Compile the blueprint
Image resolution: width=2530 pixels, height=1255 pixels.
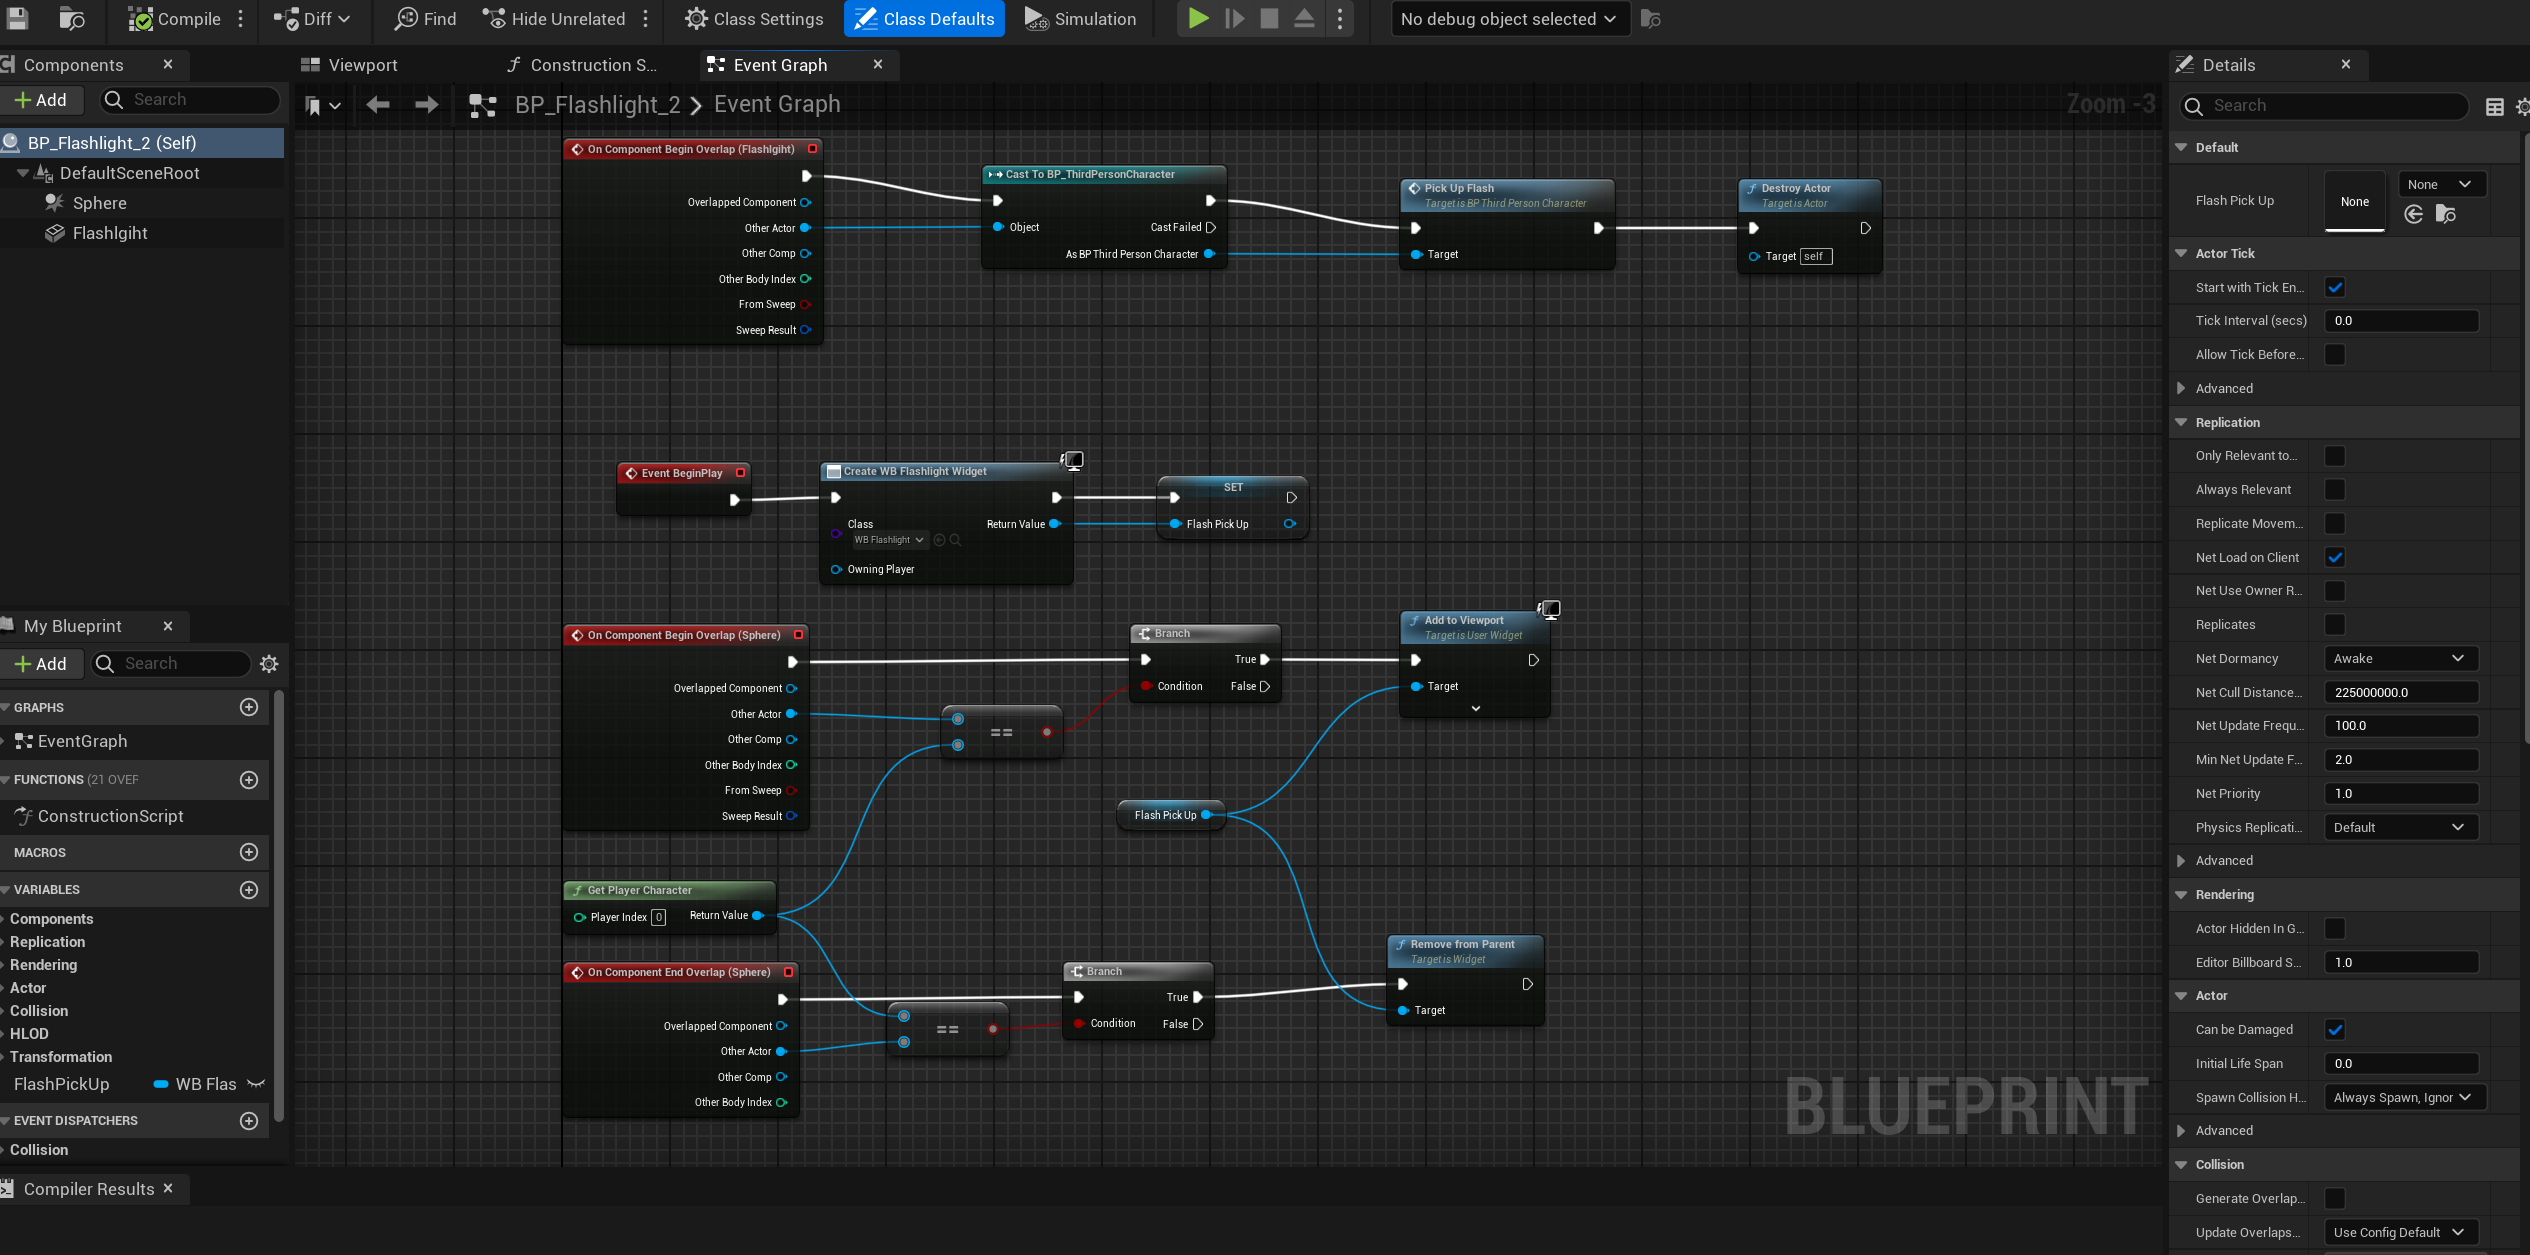tap(175, 19)
